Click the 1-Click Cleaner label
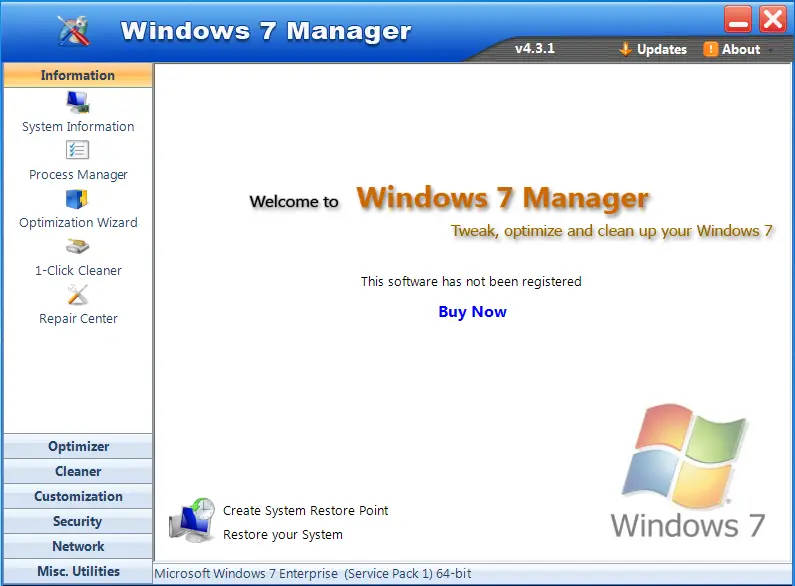Viewport: 795px width, 586px height. (x=78, y=271)
